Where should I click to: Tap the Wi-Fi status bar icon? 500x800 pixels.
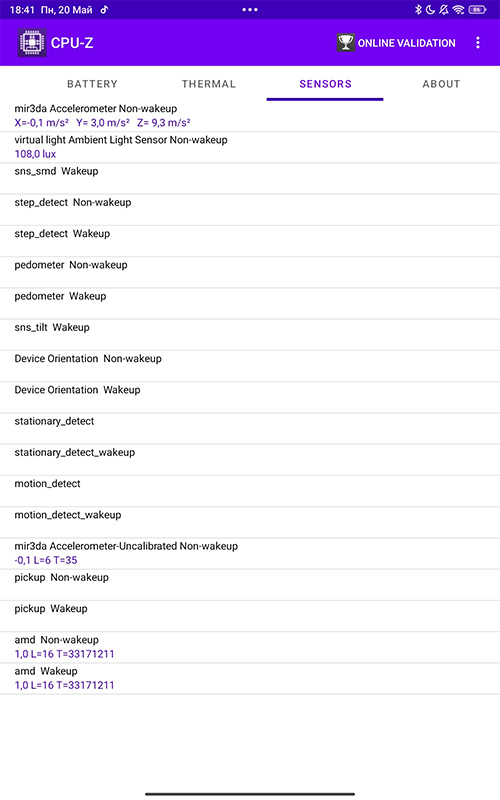(x=458, y=10)
